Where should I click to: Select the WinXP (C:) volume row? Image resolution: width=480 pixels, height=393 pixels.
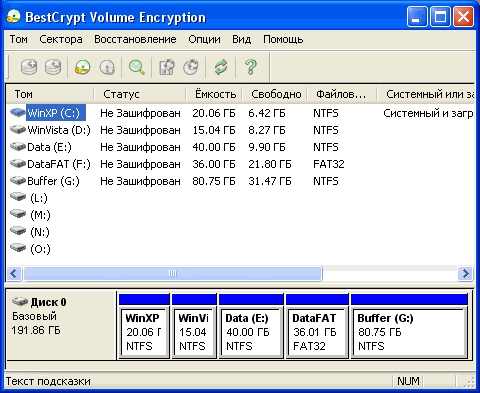[240, 113]
